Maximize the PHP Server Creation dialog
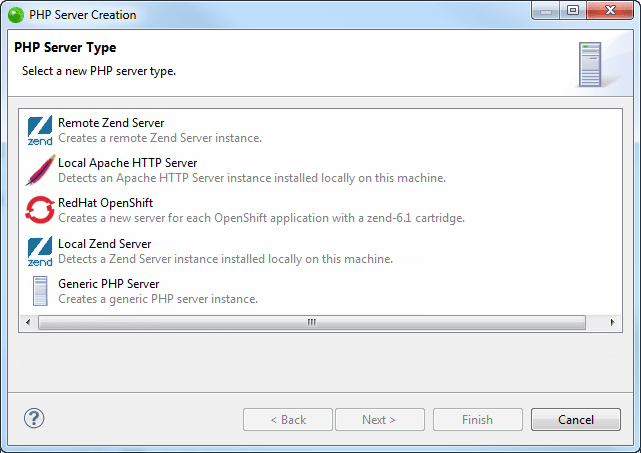641x453 pixels. pyautogui.click(x=573, y=10)
